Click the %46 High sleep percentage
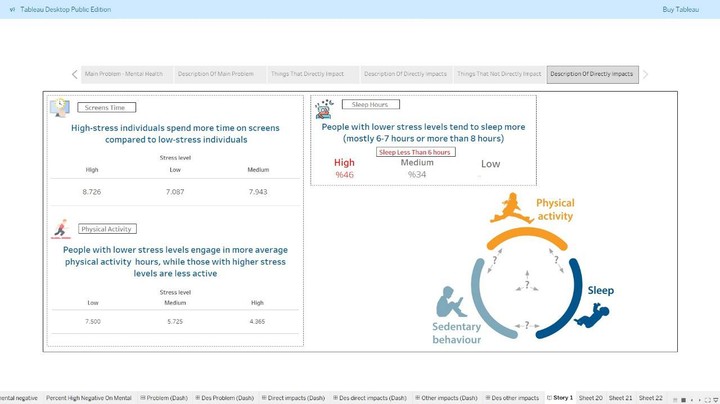The height and width of the screenshot is (404, 720). [x=344, y=174]
